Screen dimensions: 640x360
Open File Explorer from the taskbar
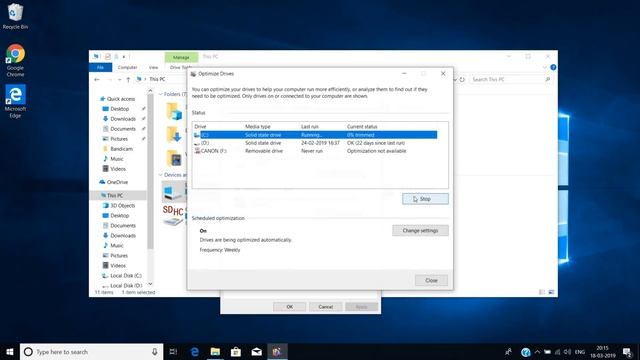215,351
